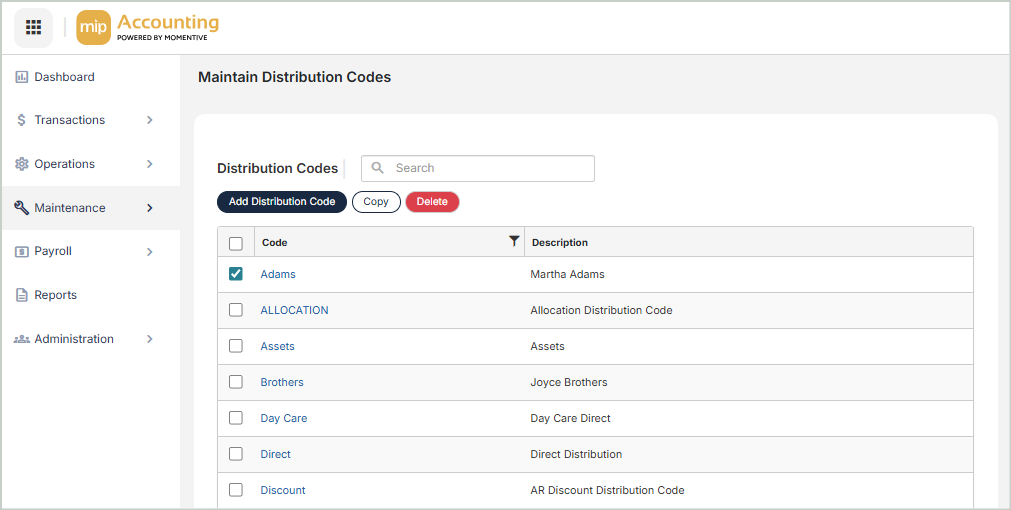Expand the Payroll submenu arrow
Screen dimensions: 1011x510
click(150, 252)
